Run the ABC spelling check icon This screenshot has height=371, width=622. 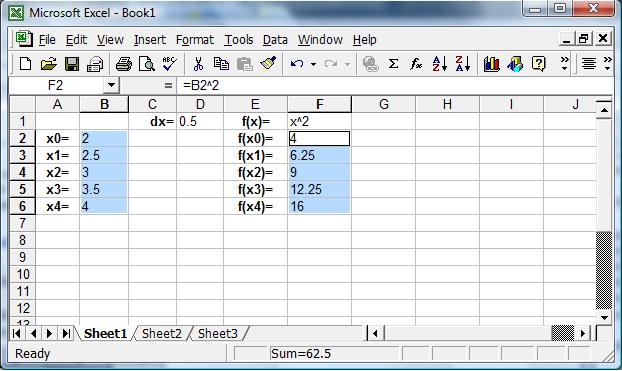coord(170,63)
